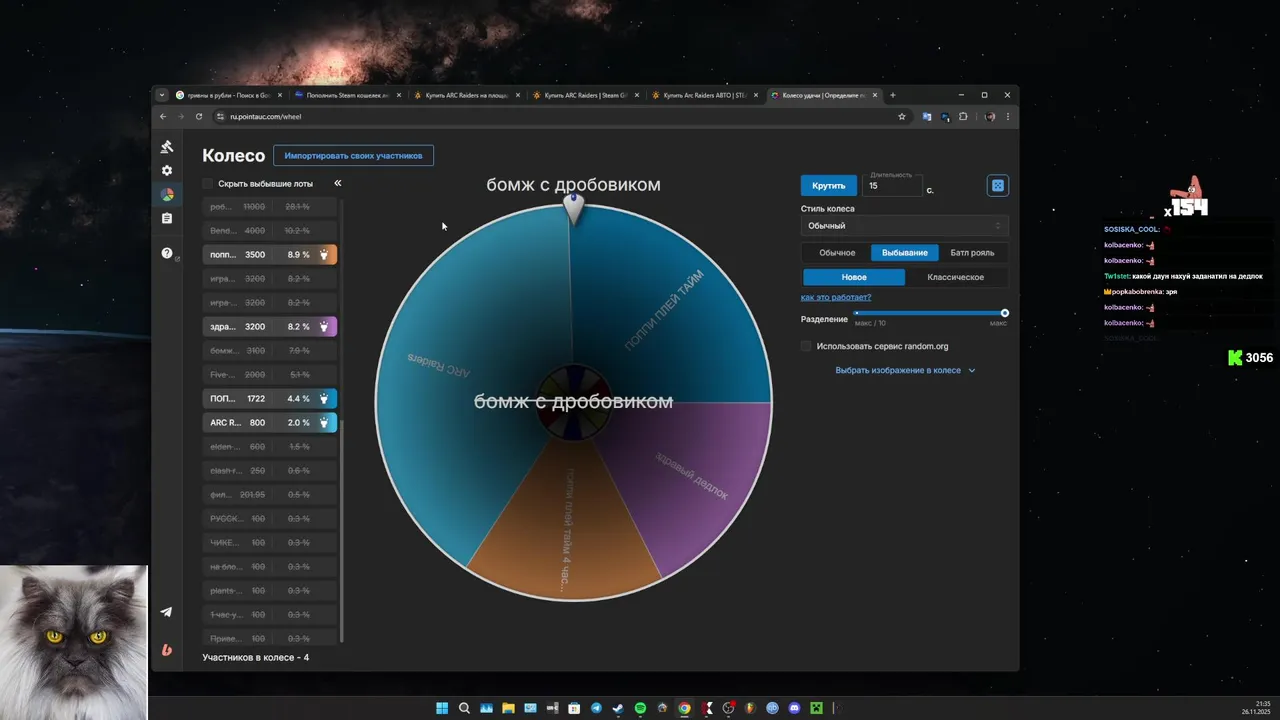The image size is (1280, 720).
Task: Click the dice randomize icon button
Action: coord(997,186)
